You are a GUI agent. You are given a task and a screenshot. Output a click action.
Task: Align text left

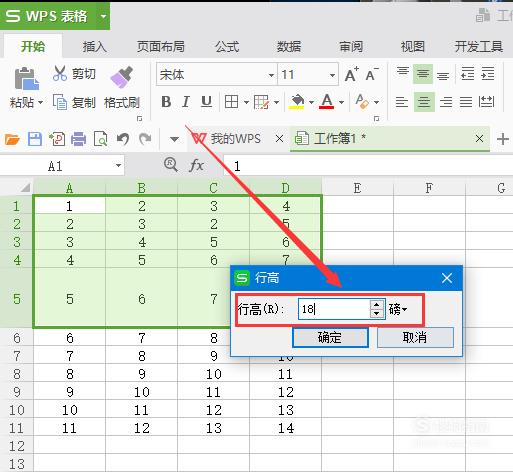click(x=402, y=102)
